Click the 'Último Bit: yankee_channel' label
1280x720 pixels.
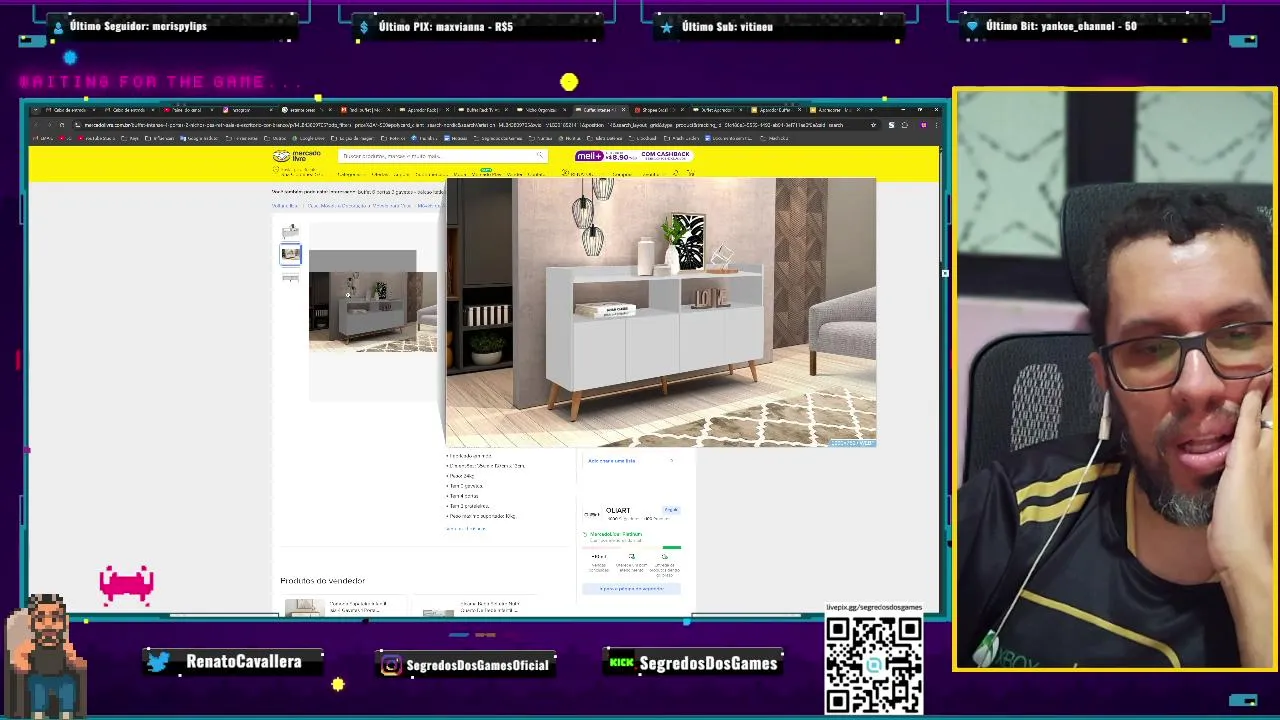pos(1061,26)
